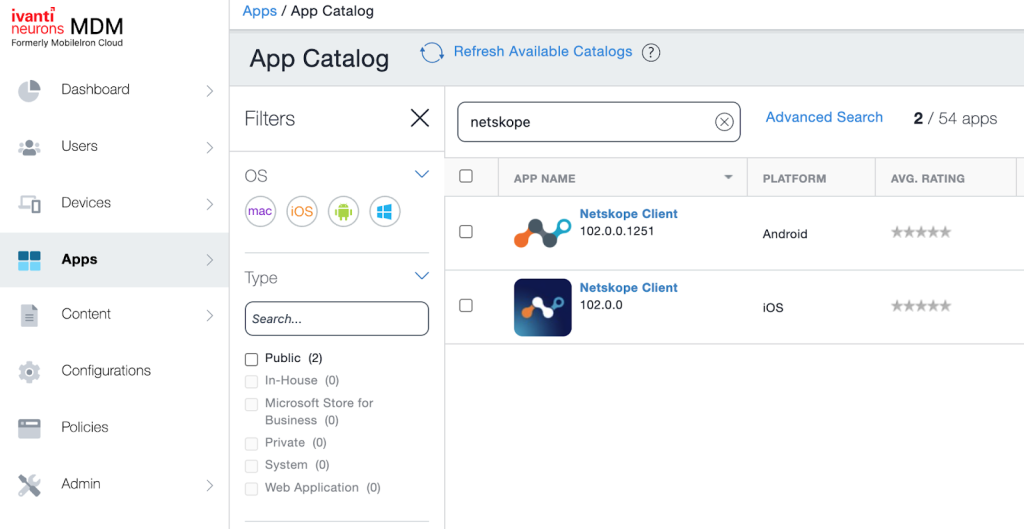Open Content menu item
Image resolution: width=1024 pixels, height=529 pixels.
coord(86,314)
